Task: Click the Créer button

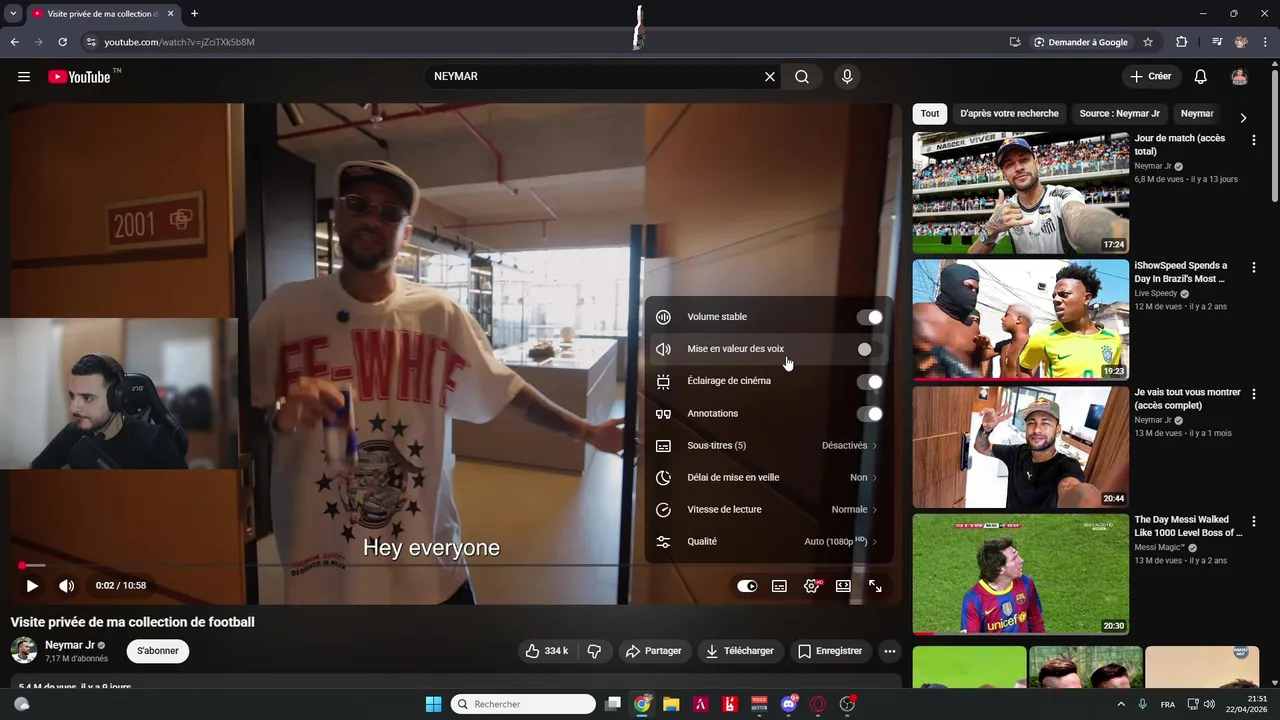Action: [x=1151, y=77]
